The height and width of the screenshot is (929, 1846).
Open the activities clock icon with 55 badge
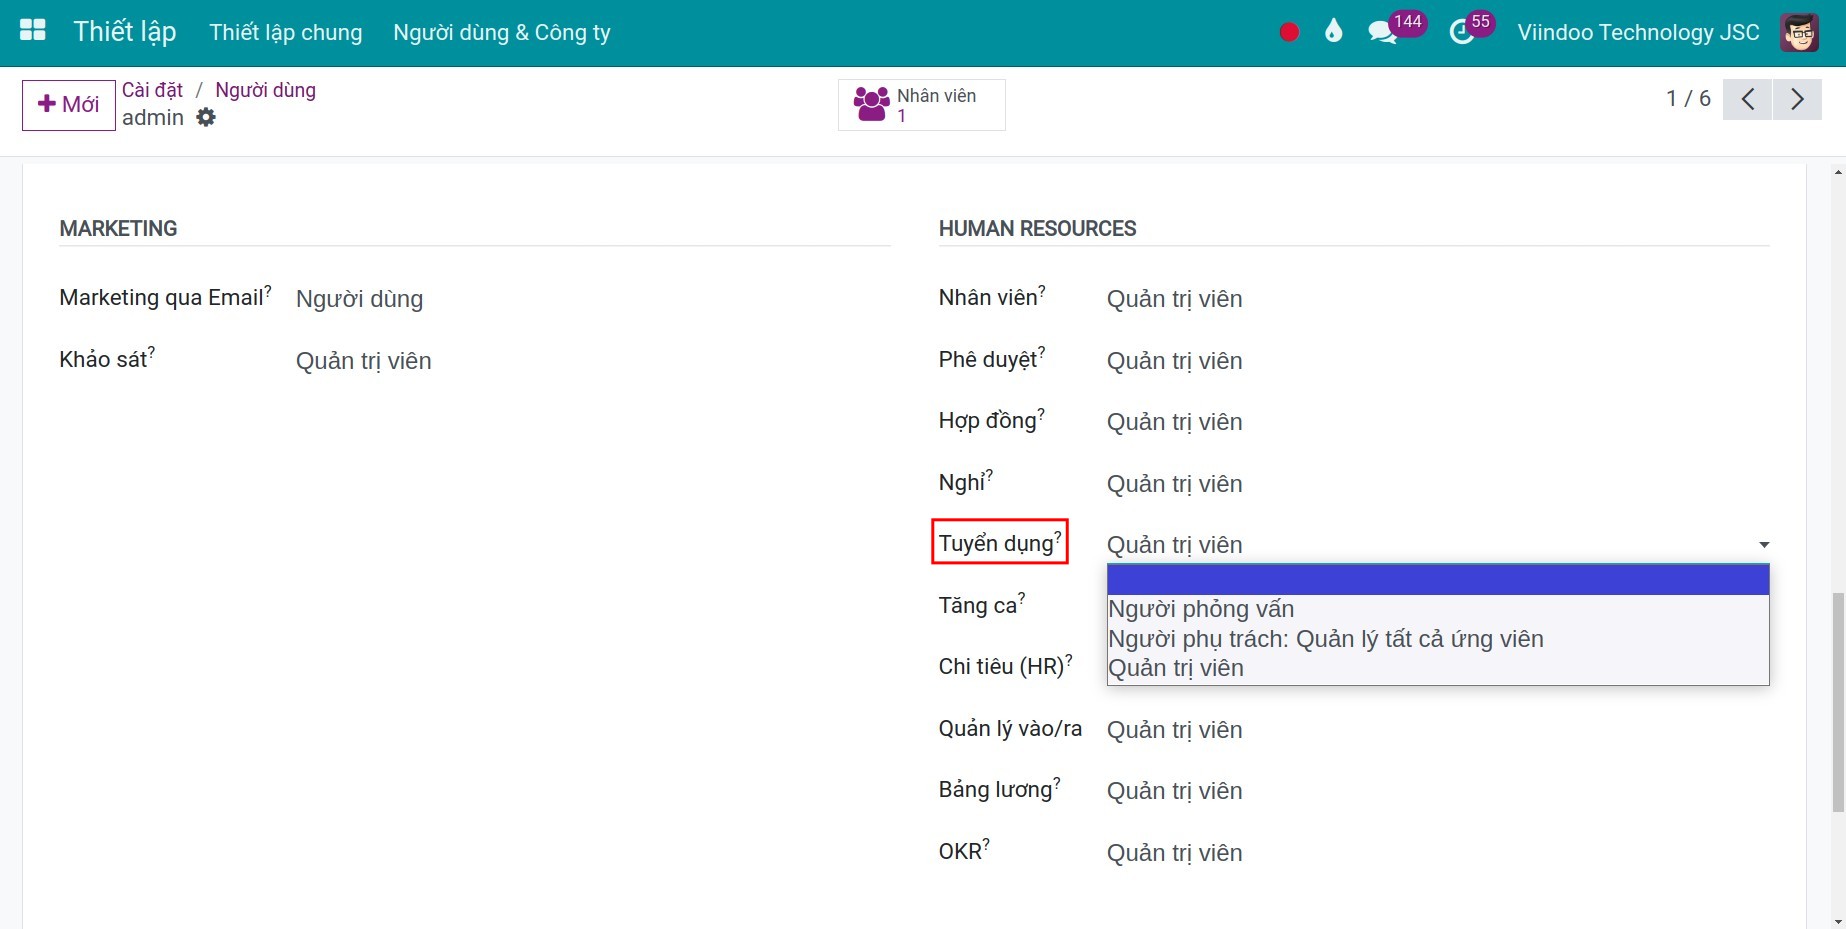tap(1461, 33)
